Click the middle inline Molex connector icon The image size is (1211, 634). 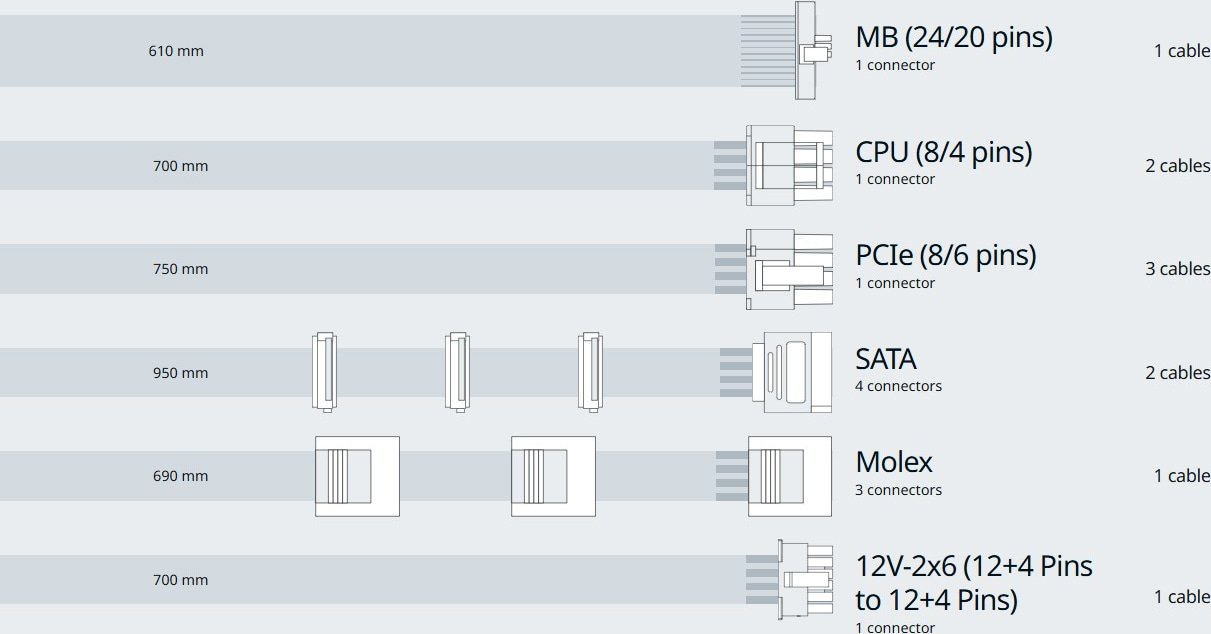click(x=553, y=476)
